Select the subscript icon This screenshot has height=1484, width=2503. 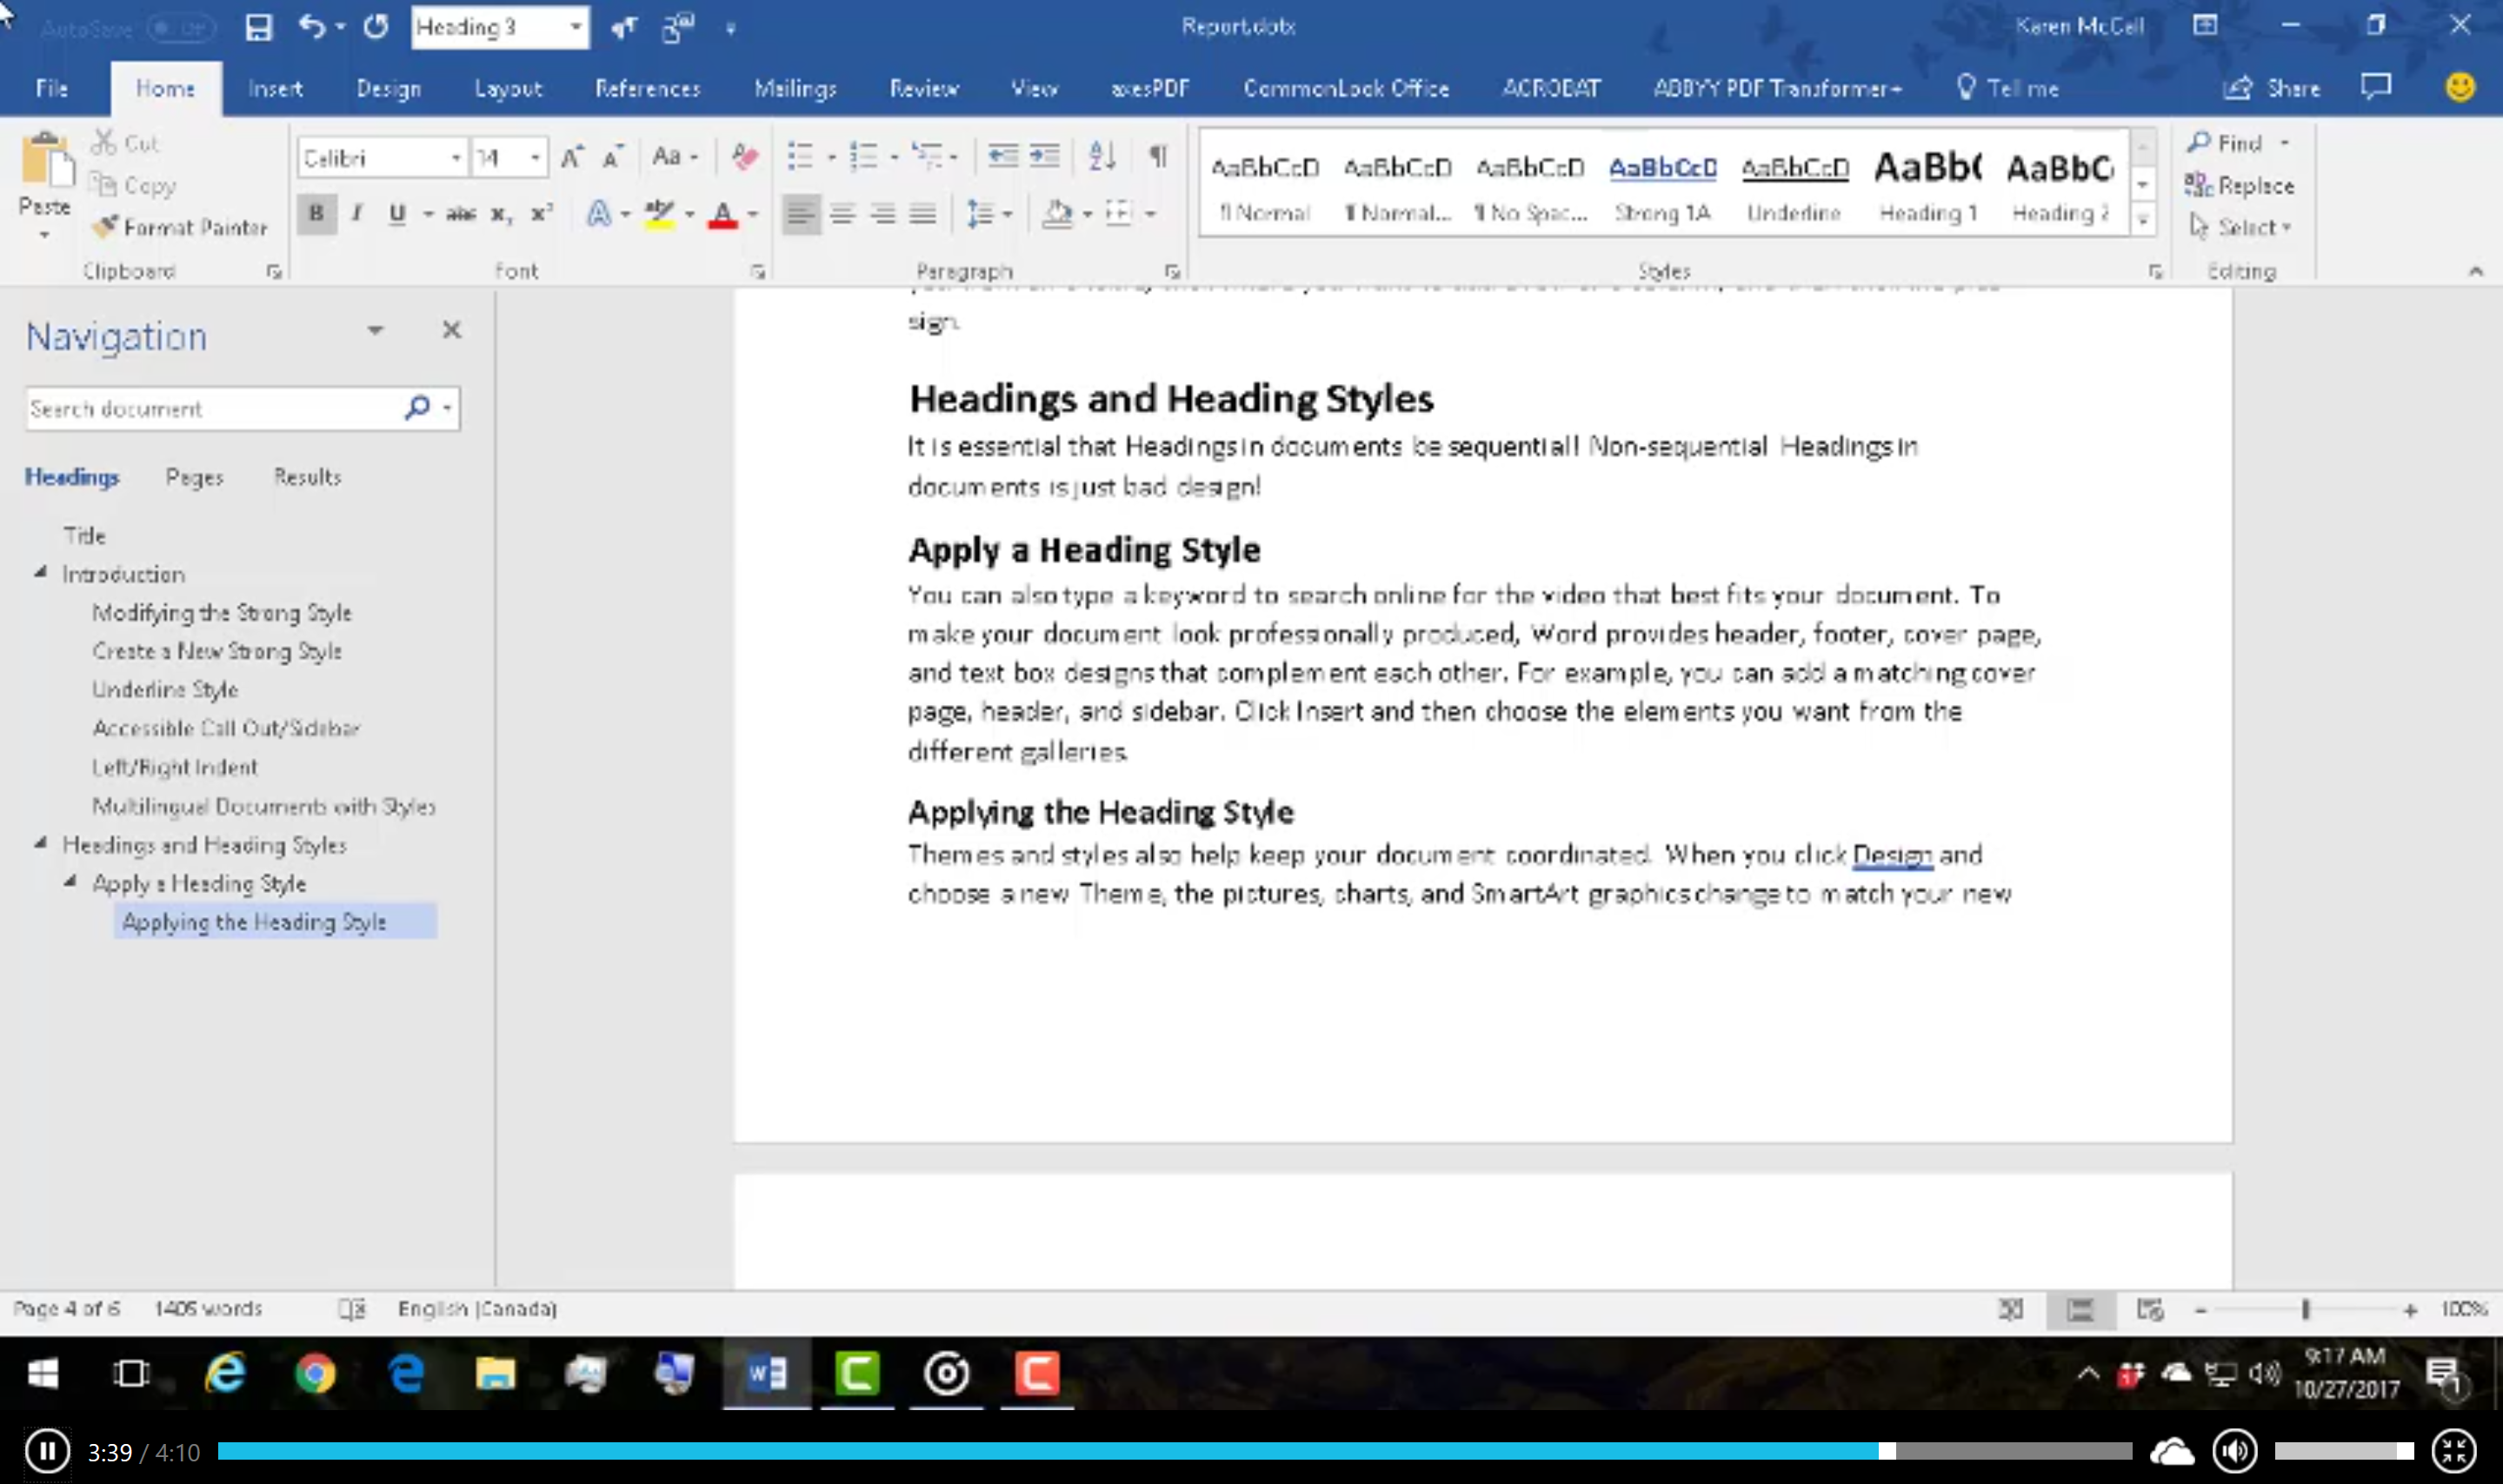pyautogui.click(x=498, y=213)
